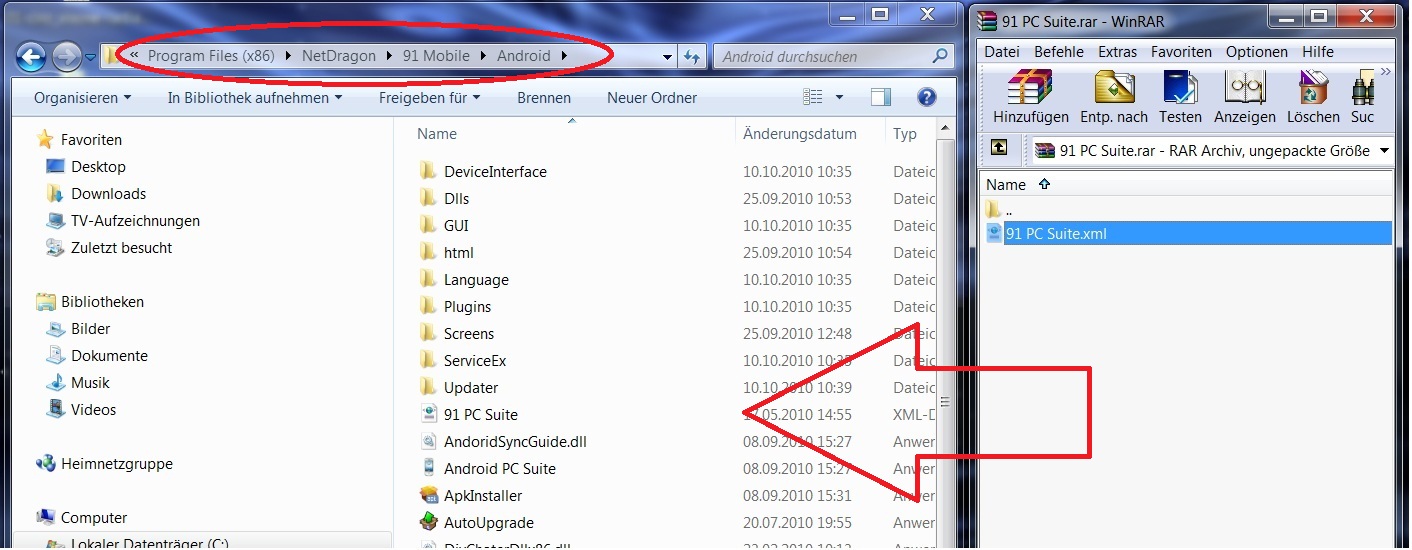Open Downloads in the sidebar
The image size is (1412, 550).
point(108,194)
